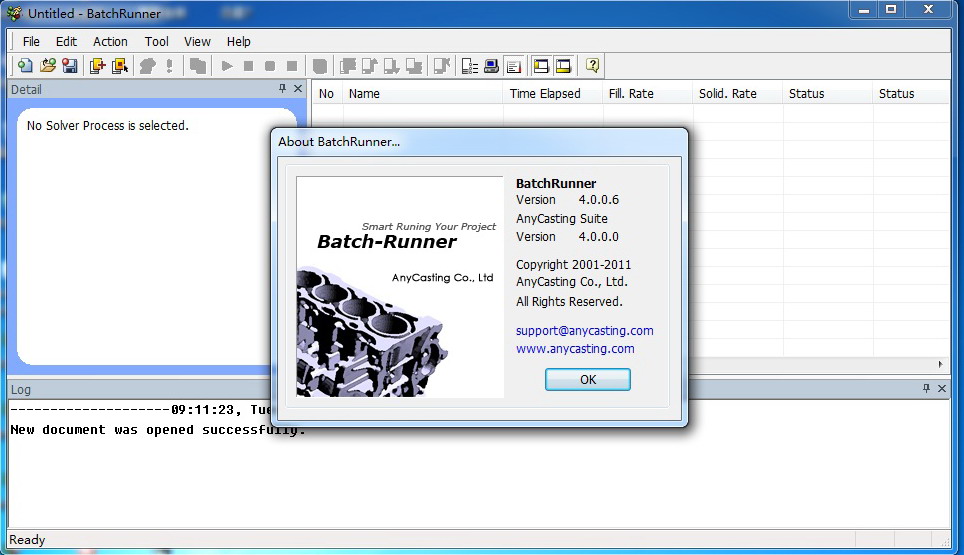Click the add project icon with red plus

click(98, 66)
